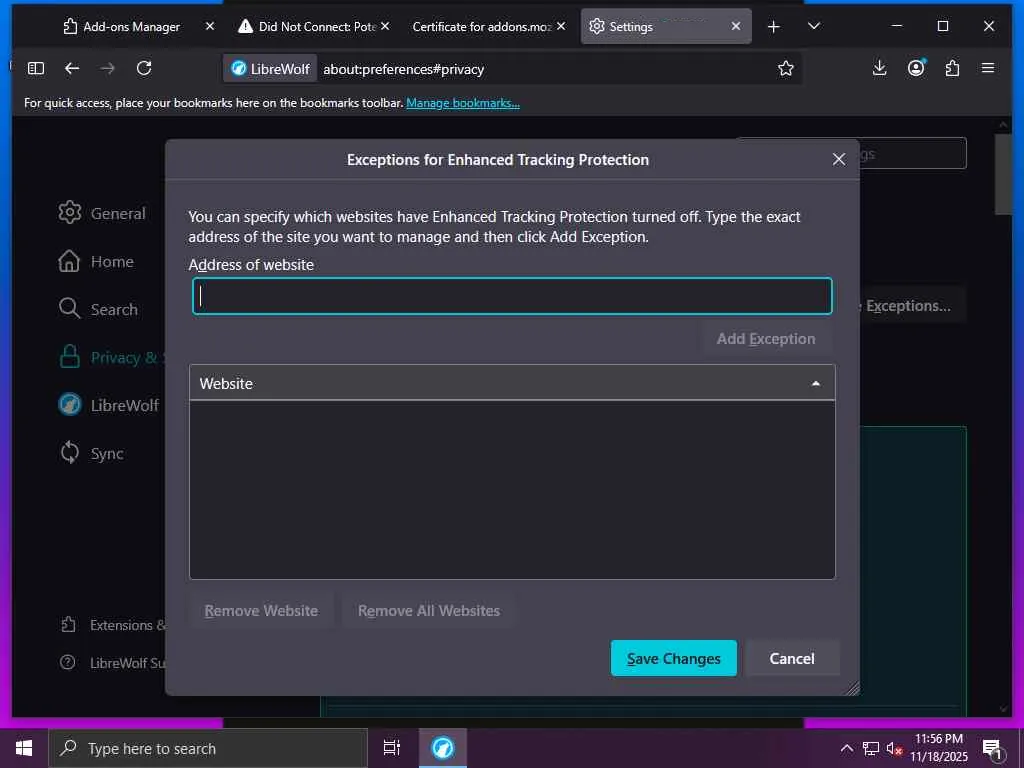Screen dimensions: 1024x768
Task: Go back using the back arrow
Action: pos(72,68)
